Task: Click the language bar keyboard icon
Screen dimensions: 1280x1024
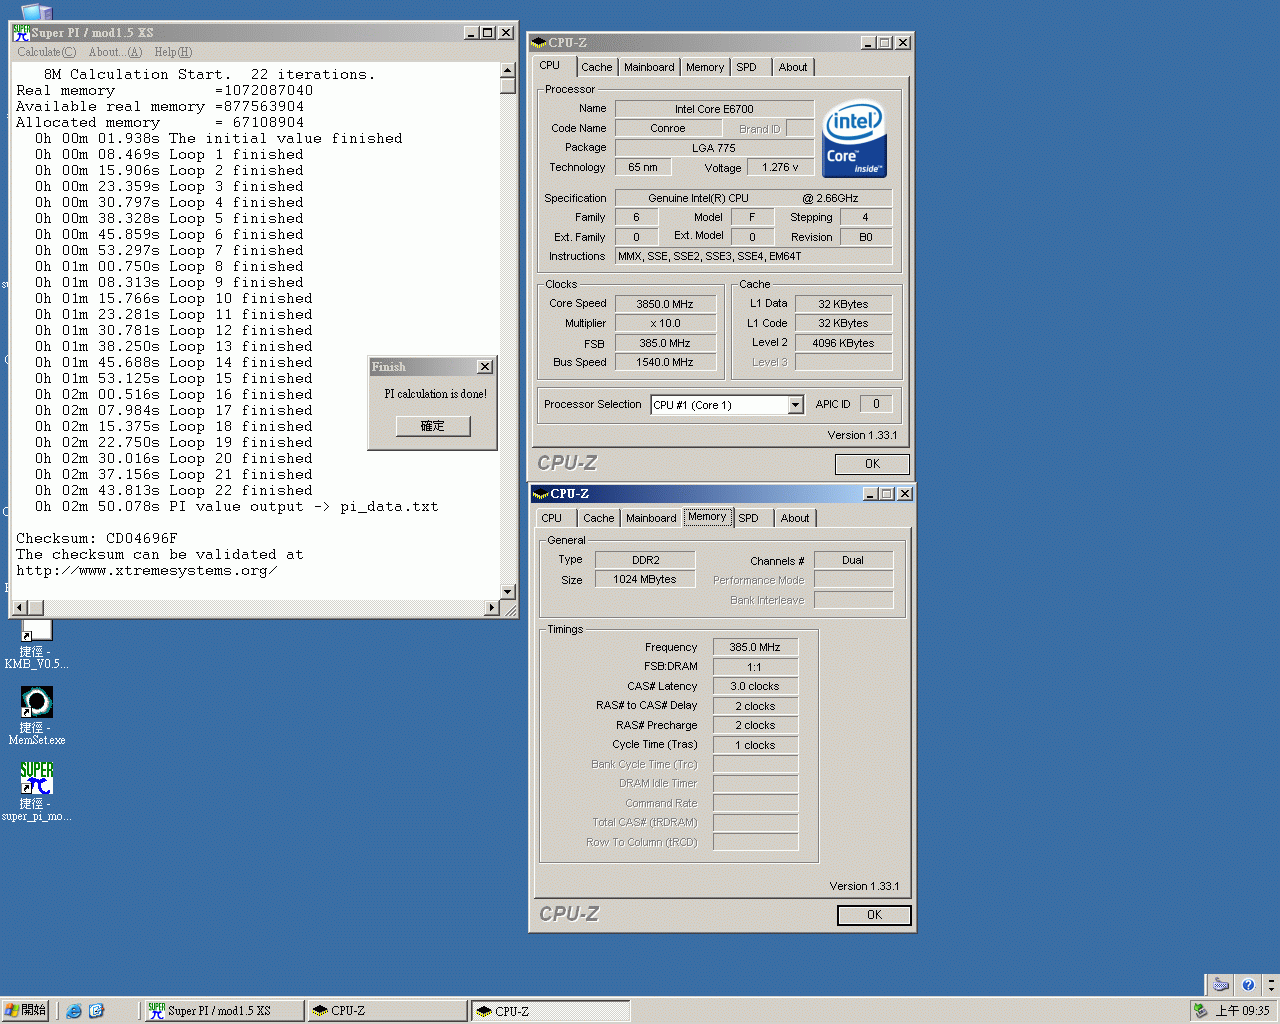Action: [1221, 985]
